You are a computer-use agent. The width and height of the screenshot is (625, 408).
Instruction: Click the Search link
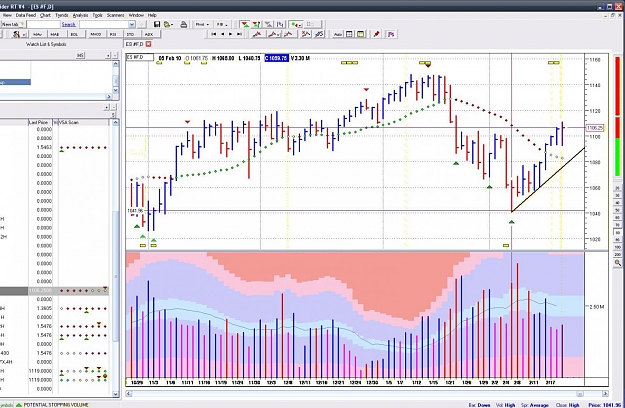coord(69,25)
